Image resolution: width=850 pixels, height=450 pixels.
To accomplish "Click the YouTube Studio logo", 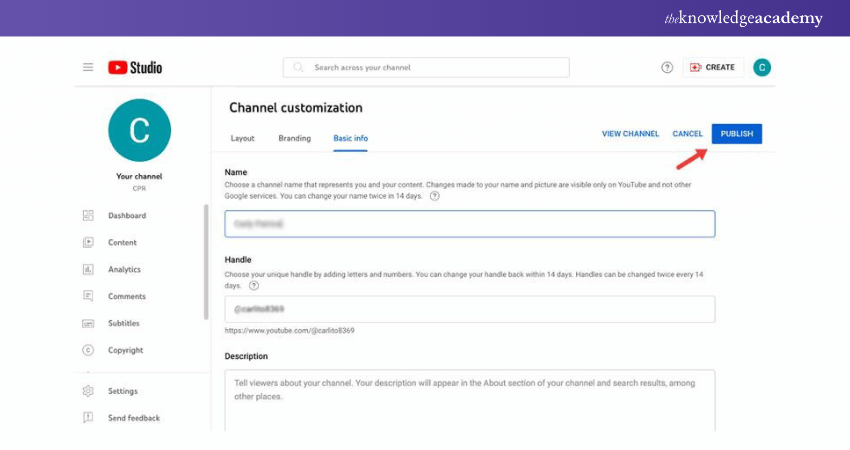I will 135,67.
